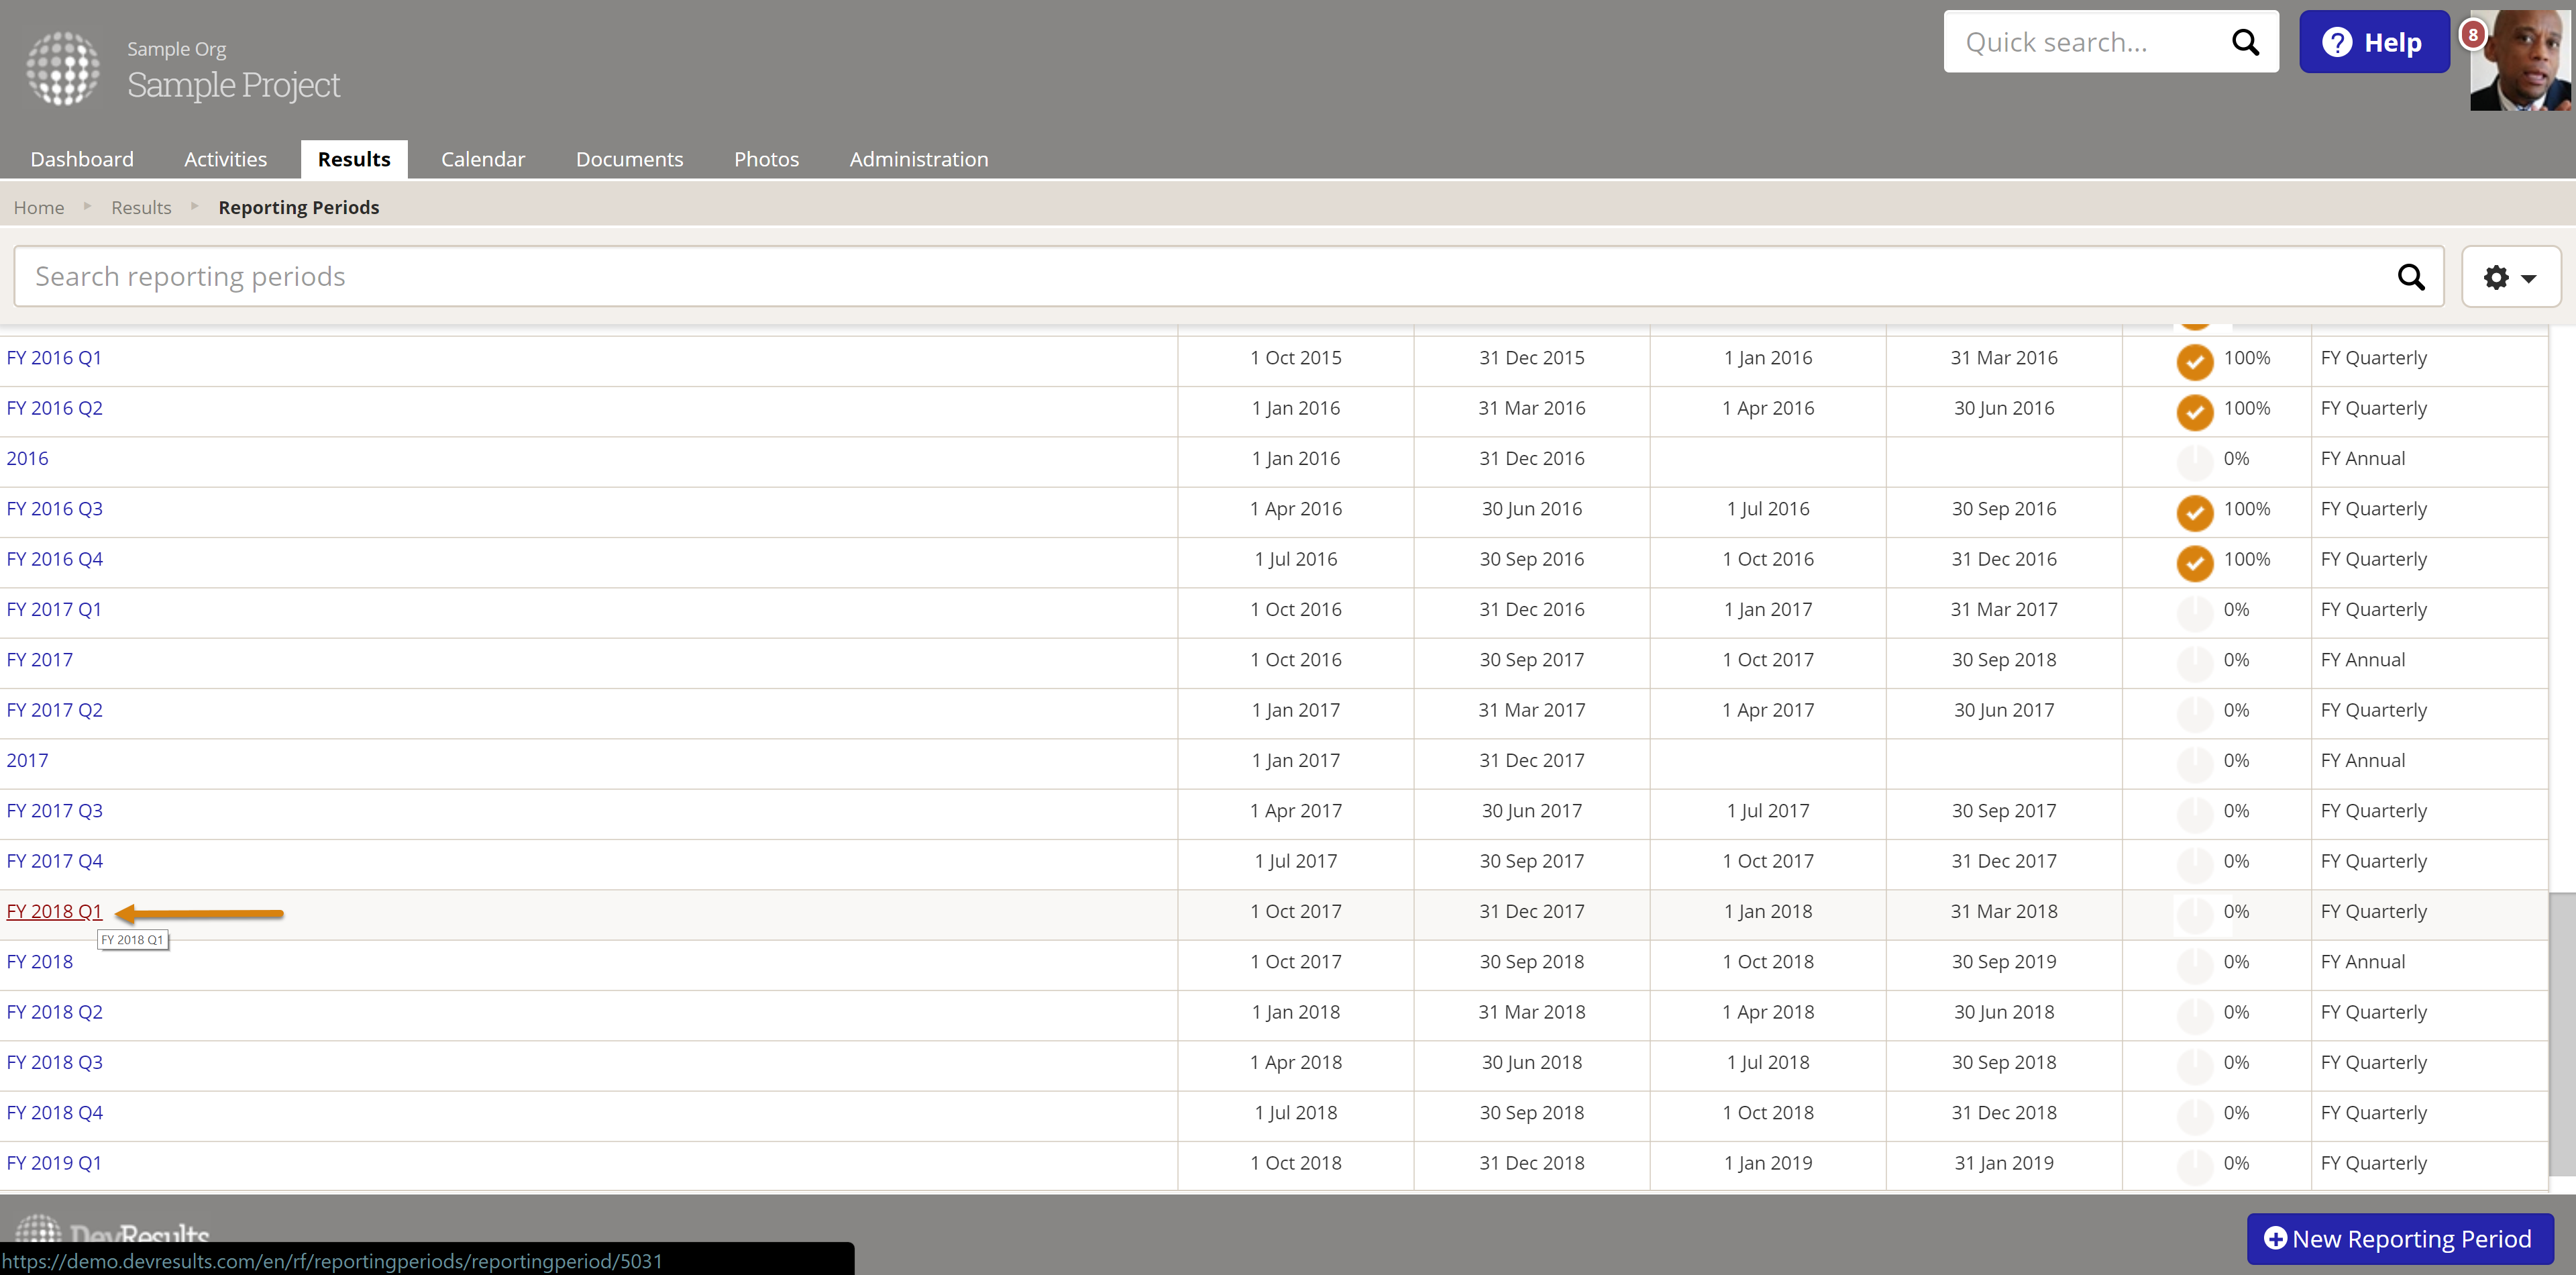Focus the Search reporting periods field
This screenshot has height=1275, width=2576.
click(1200, 277)
